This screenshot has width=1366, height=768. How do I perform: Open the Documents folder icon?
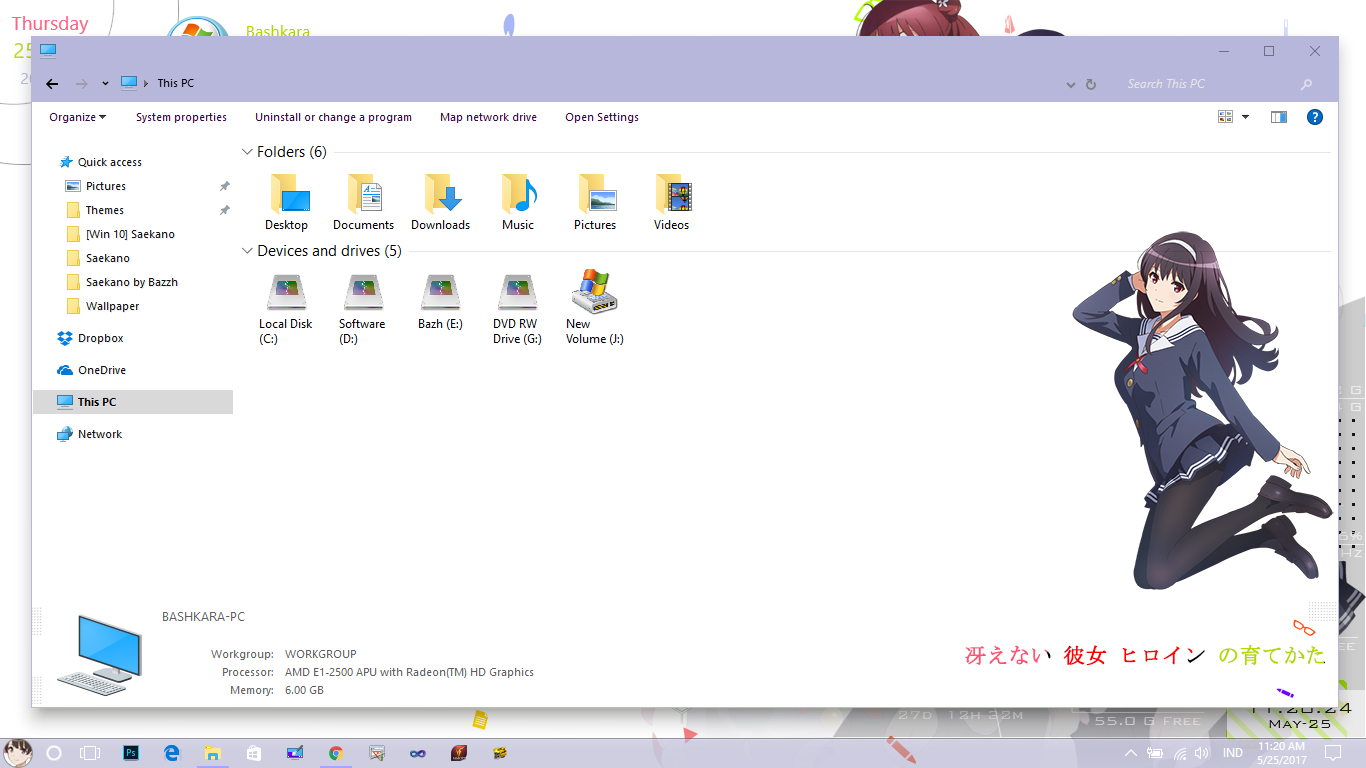click(364, 193)
